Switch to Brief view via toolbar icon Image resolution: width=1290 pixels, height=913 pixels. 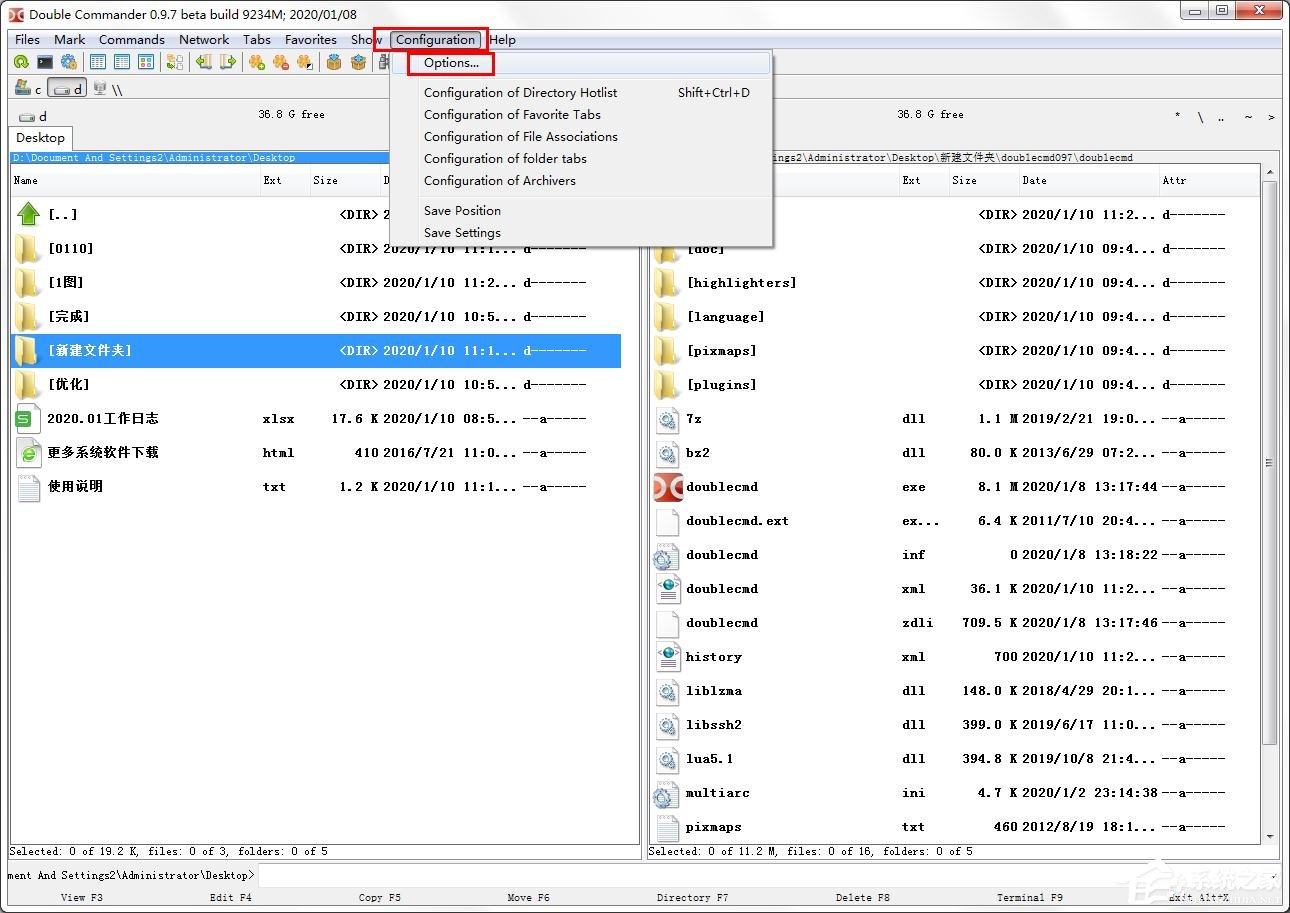(x=98, y=62)
